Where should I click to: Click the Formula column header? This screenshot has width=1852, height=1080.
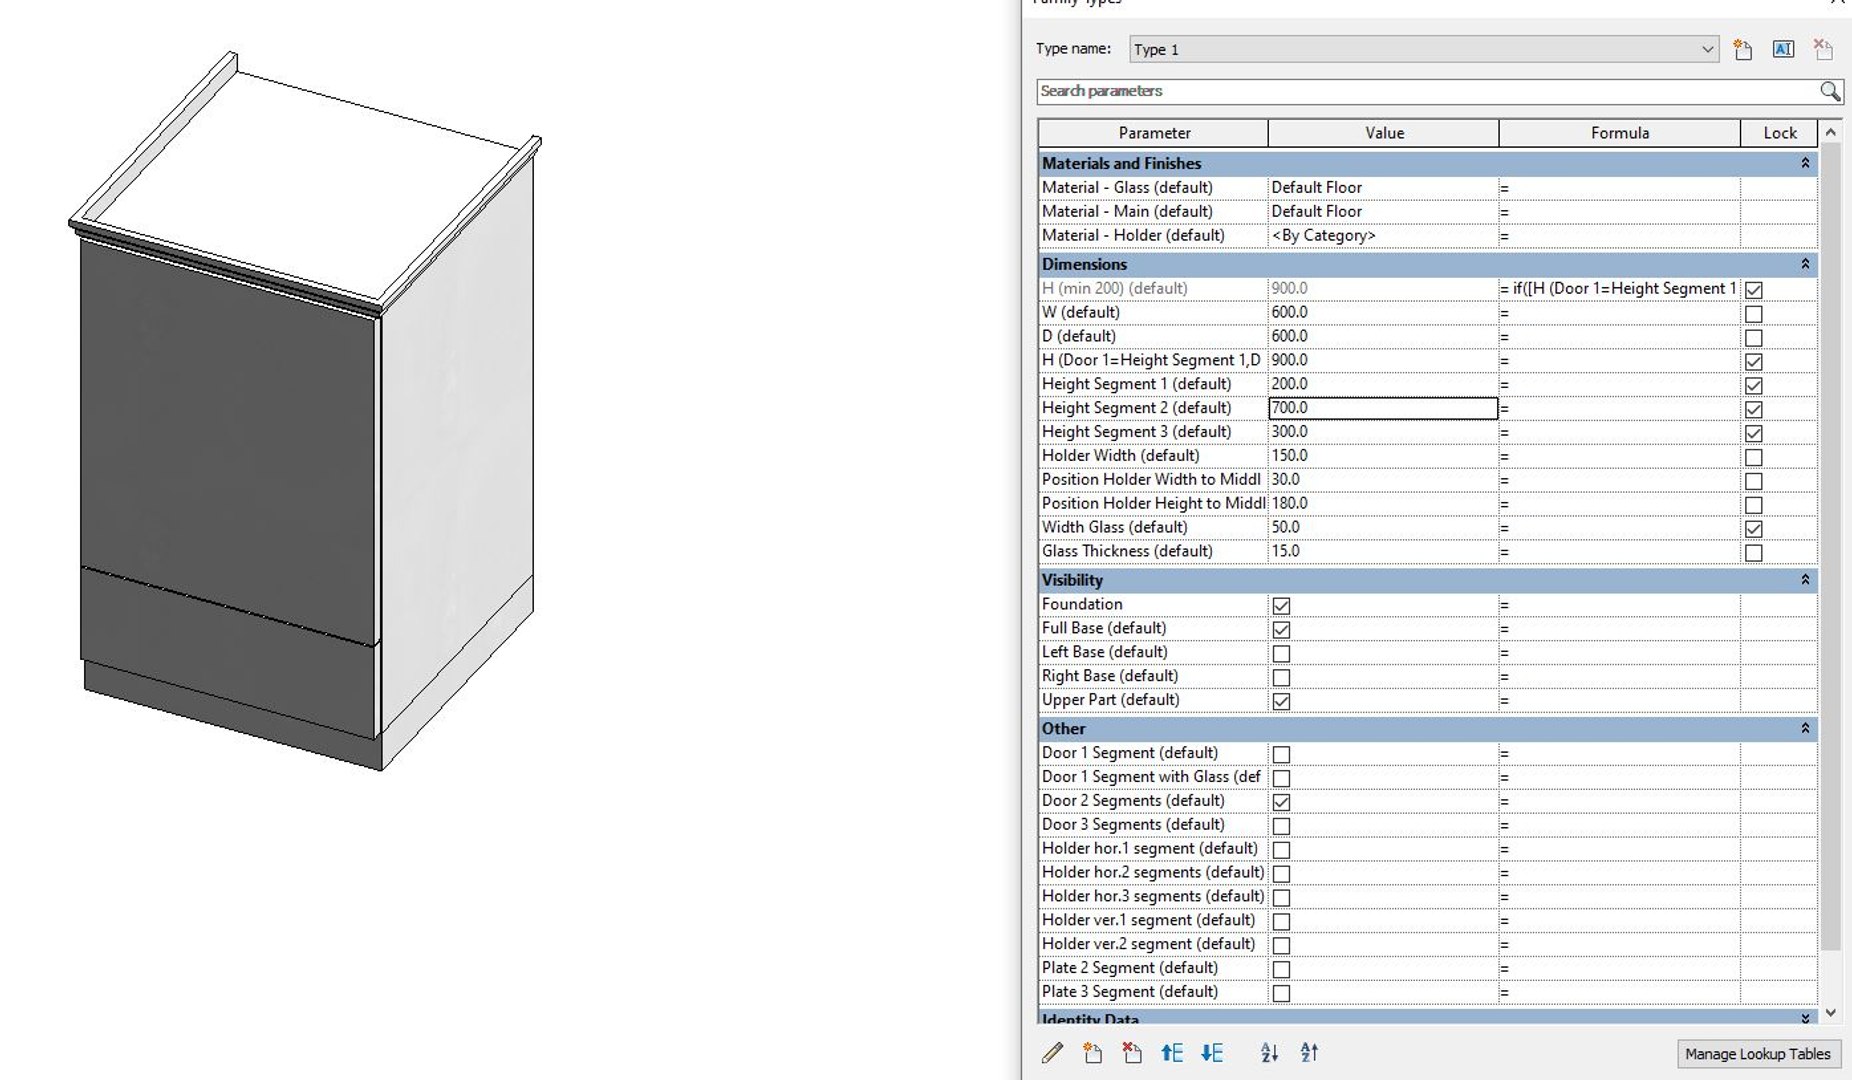(x=1620, y=133)
